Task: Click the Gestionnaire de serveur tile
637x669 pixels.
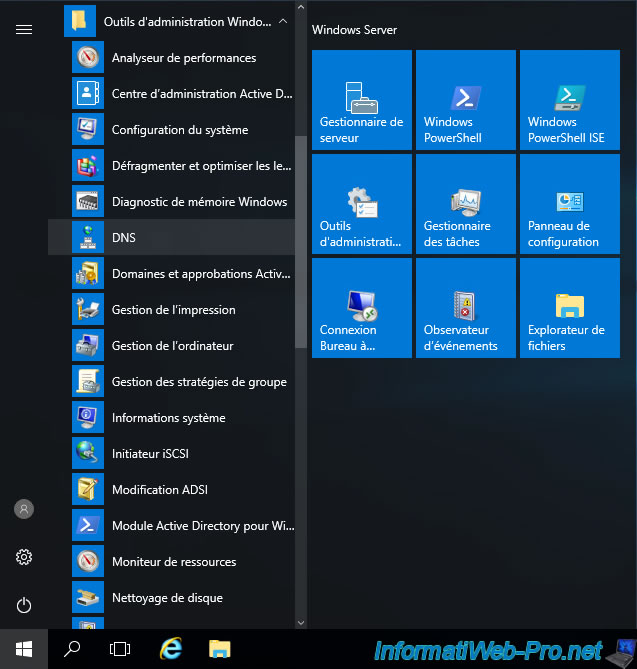Action: (362, 100)
